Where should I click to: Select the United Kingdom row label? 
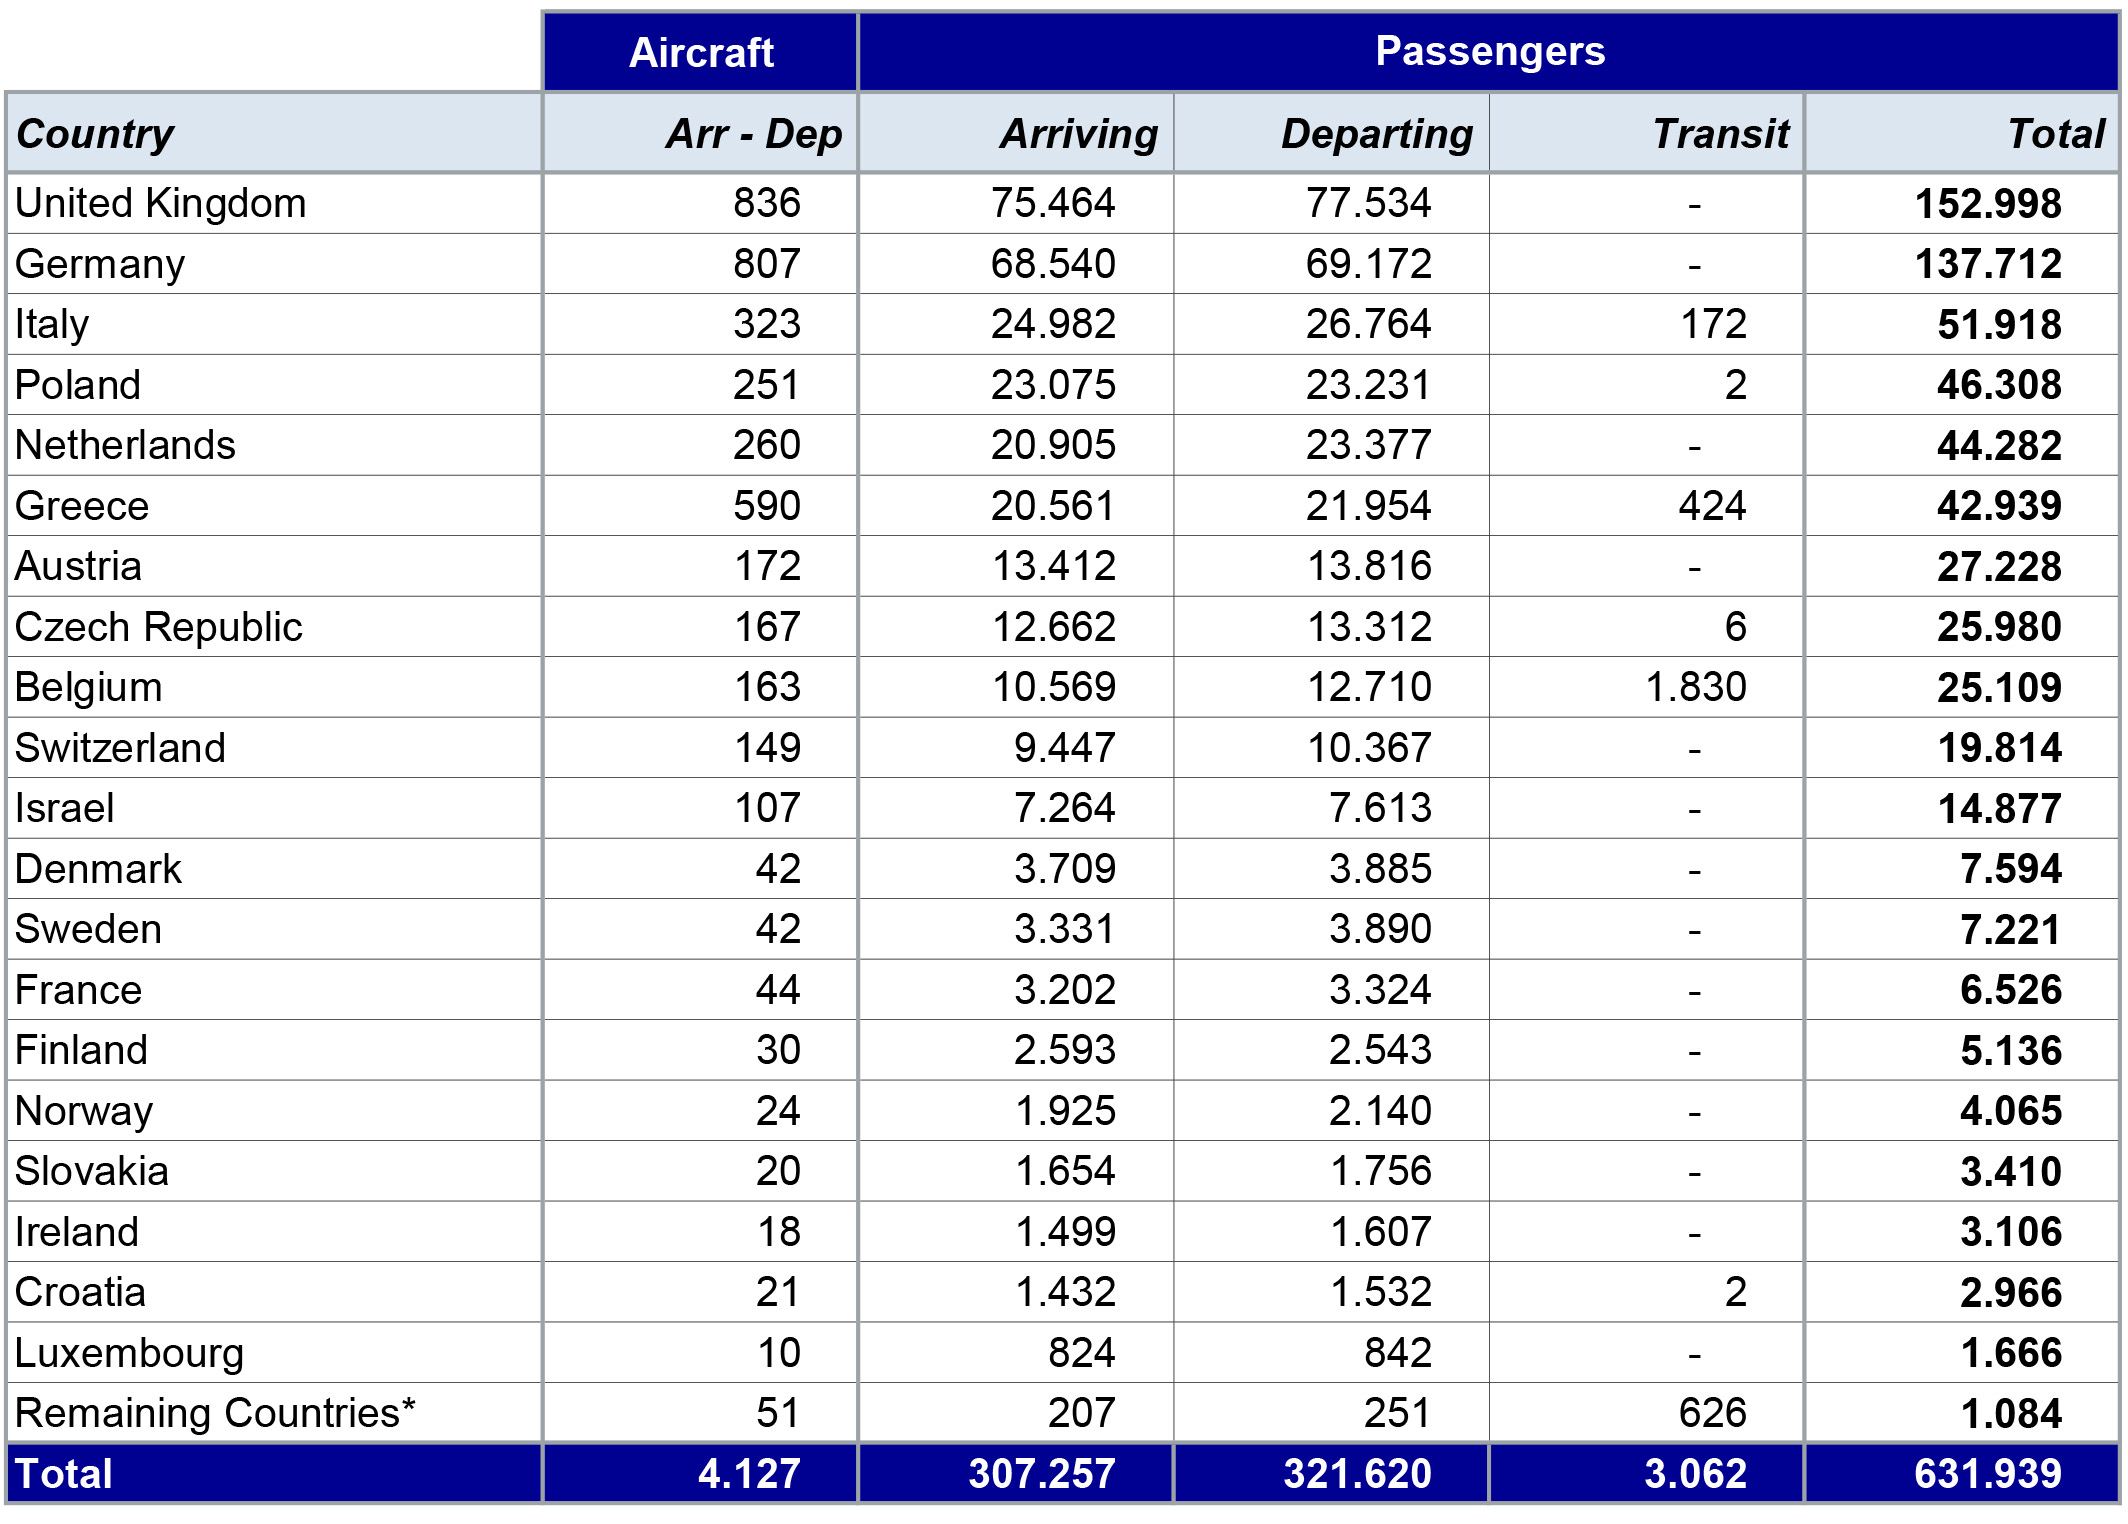[161, 203]
